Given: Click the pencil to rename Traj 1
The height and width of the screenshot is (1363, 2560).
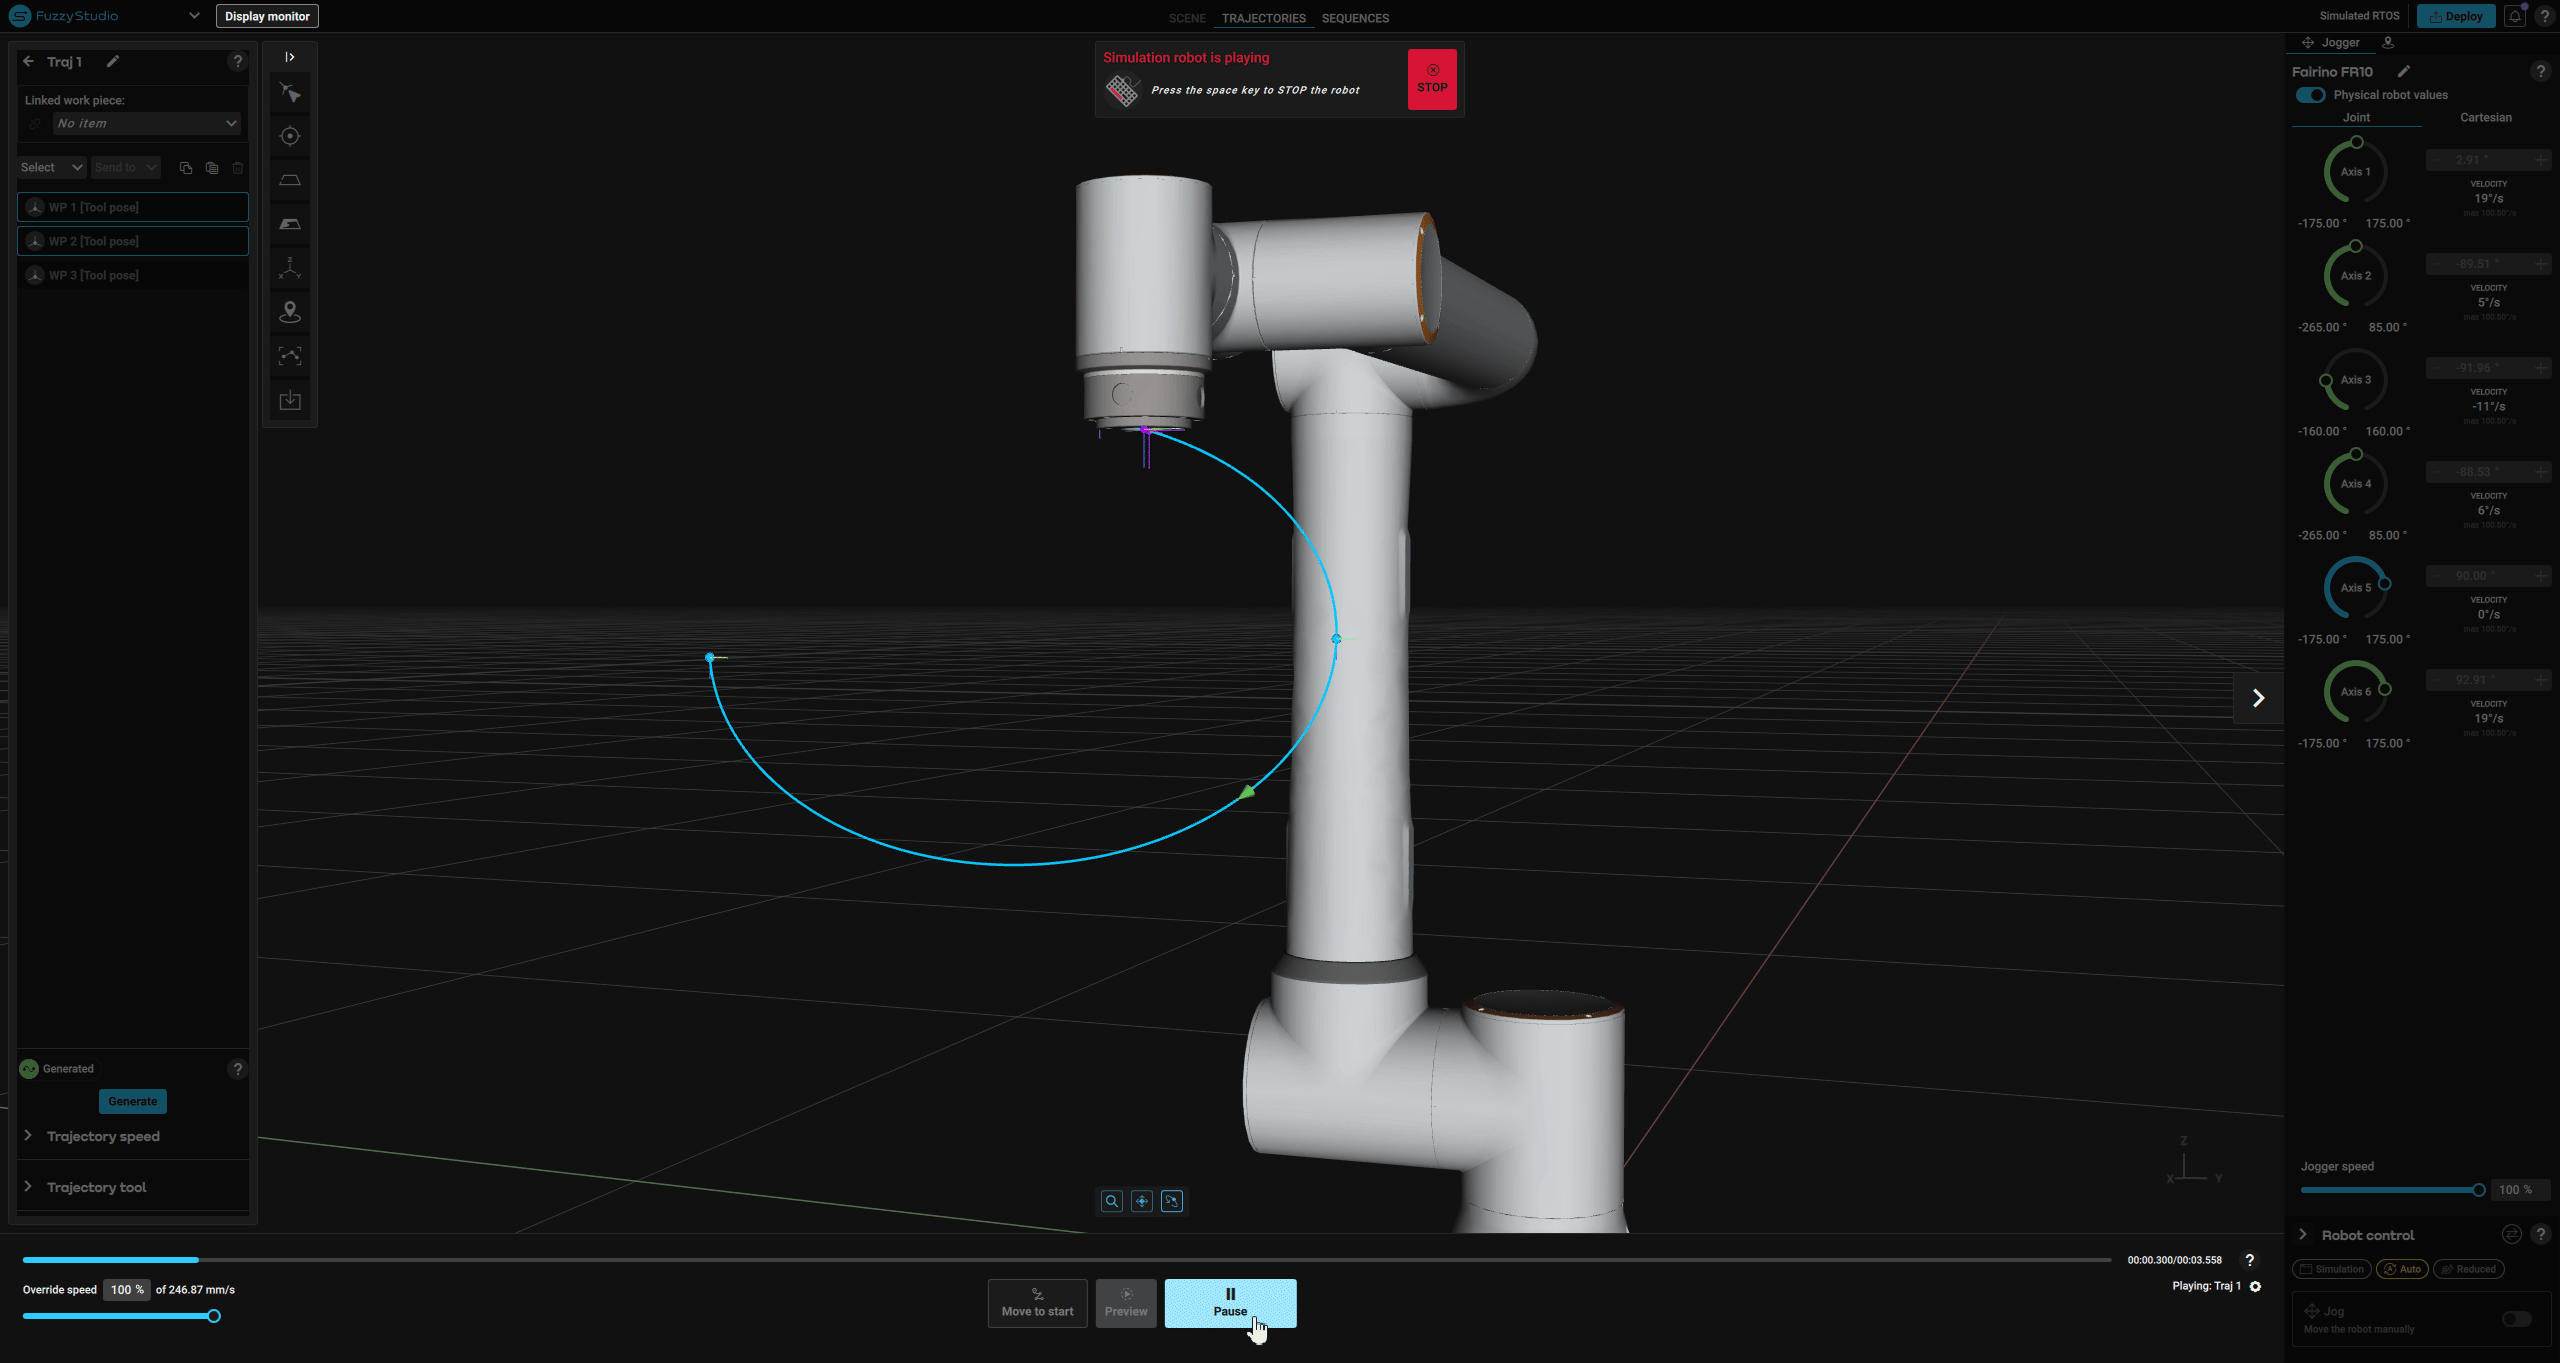Looking at the screenshot, I should click(113, 62).
